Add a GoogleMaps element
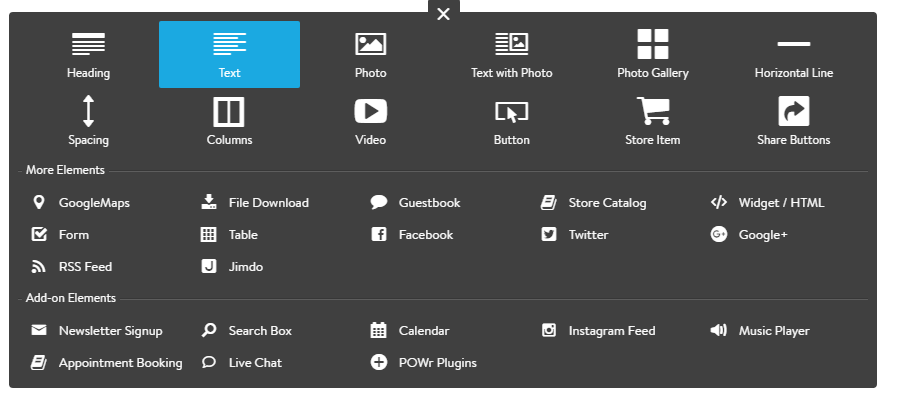 click(81, 203)
